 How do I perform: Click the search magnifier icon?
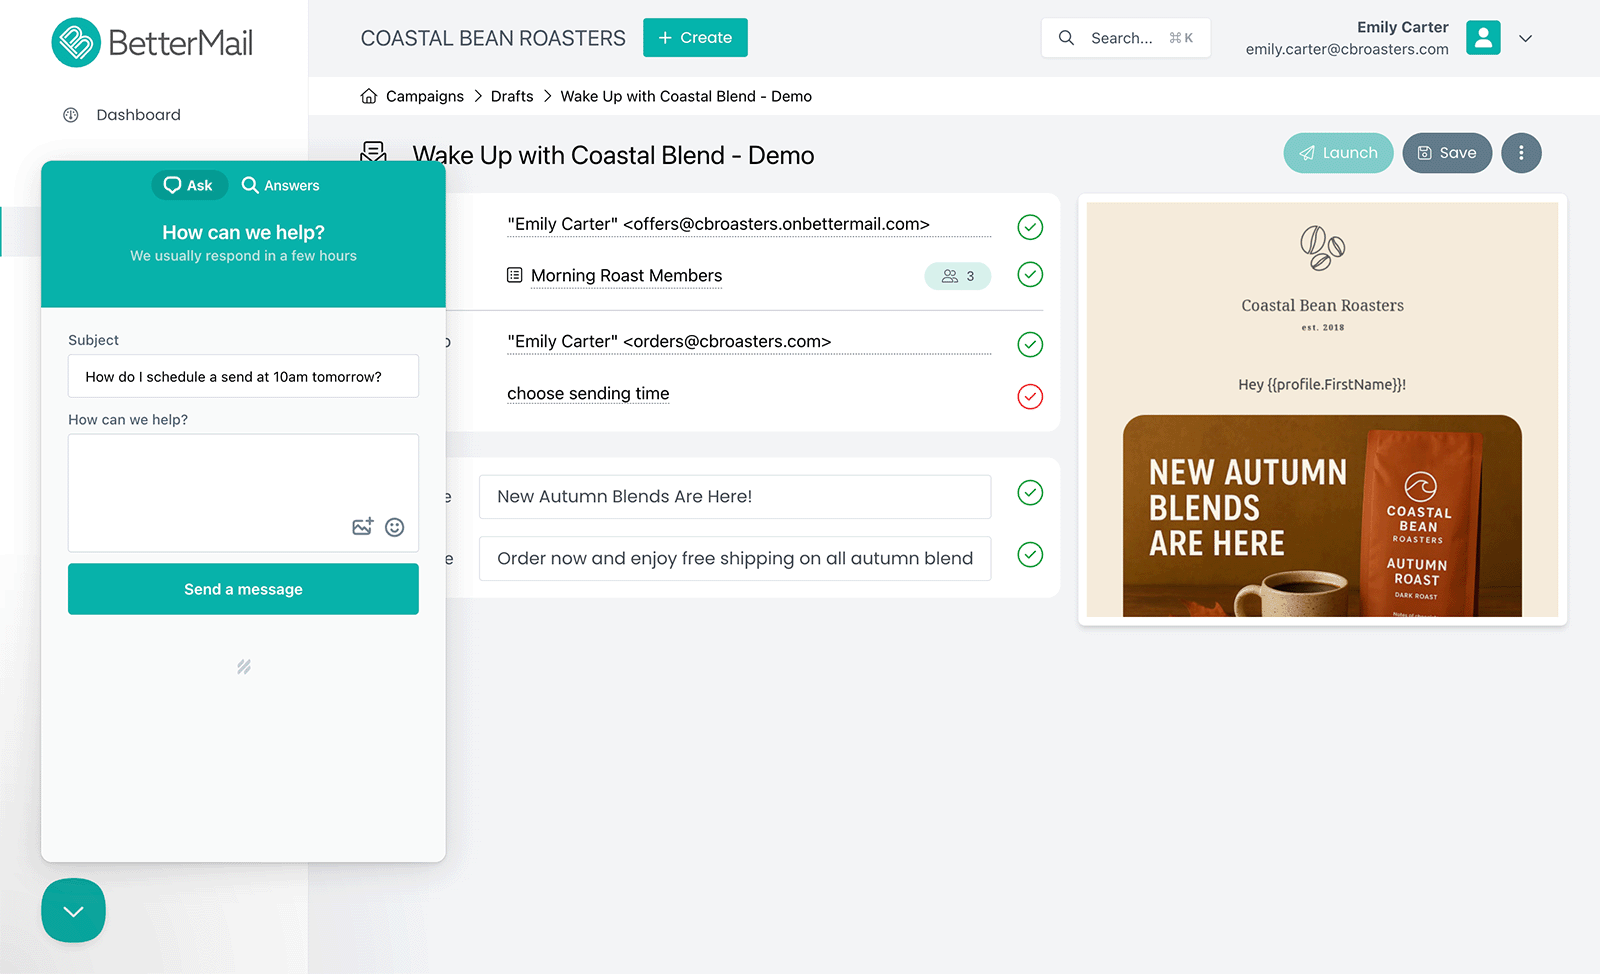coord(1066,38)
